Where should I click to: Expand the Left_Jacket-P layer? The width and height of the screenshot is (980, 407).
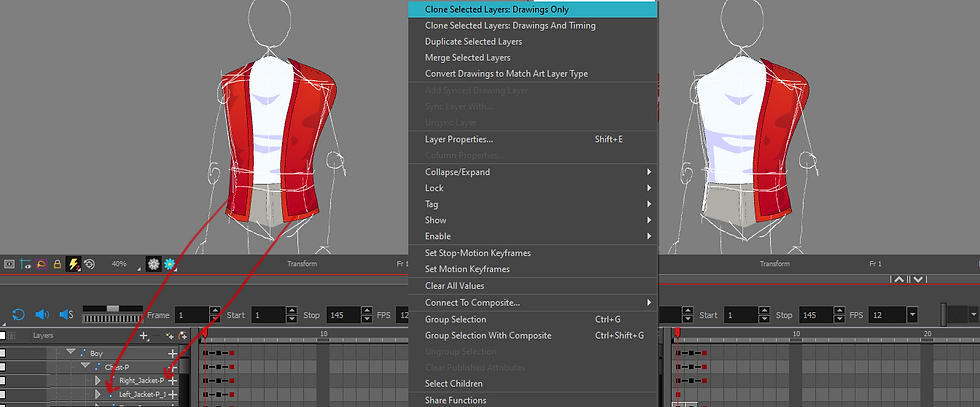[x=98, y=394]
